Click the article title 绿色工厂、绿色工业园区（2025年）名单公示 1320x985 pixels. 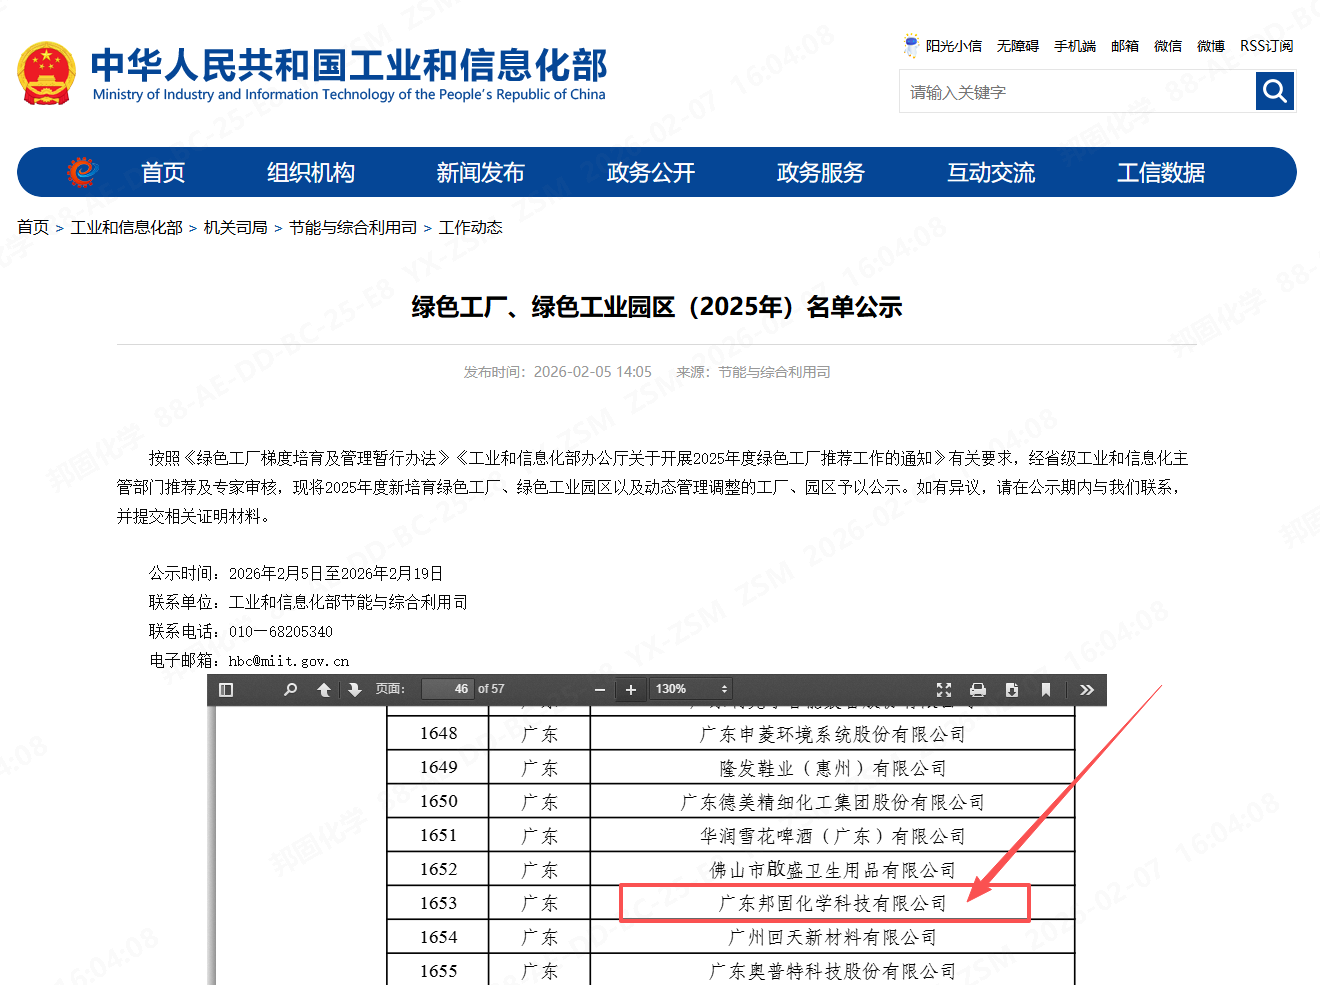657,307
